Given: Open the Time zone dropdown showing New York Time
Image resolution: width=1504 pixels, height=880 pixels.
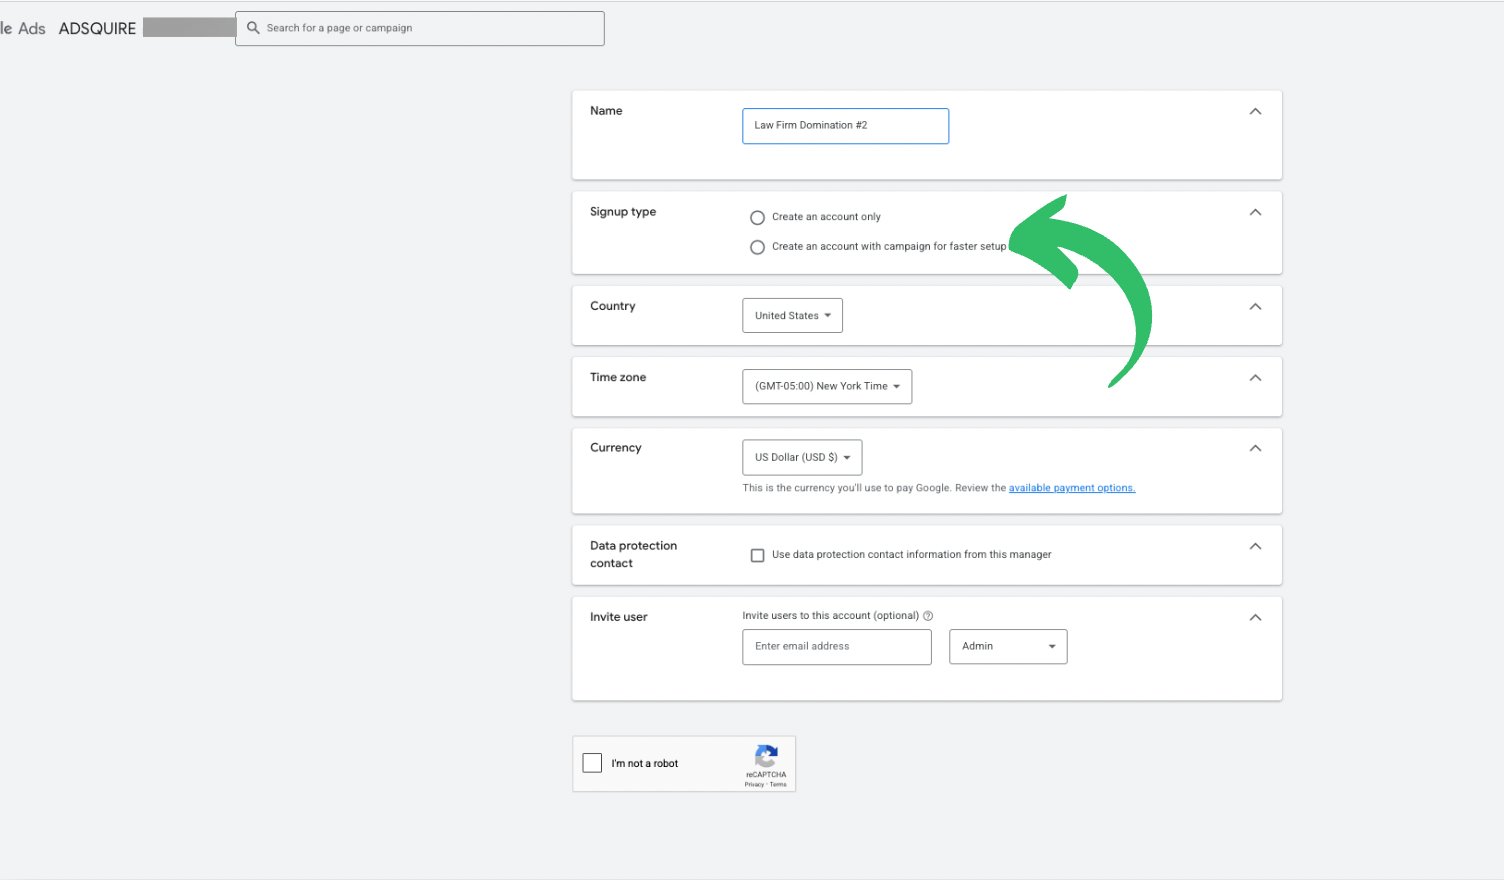Looking at the screenshot, I should (x=826, y=386).
